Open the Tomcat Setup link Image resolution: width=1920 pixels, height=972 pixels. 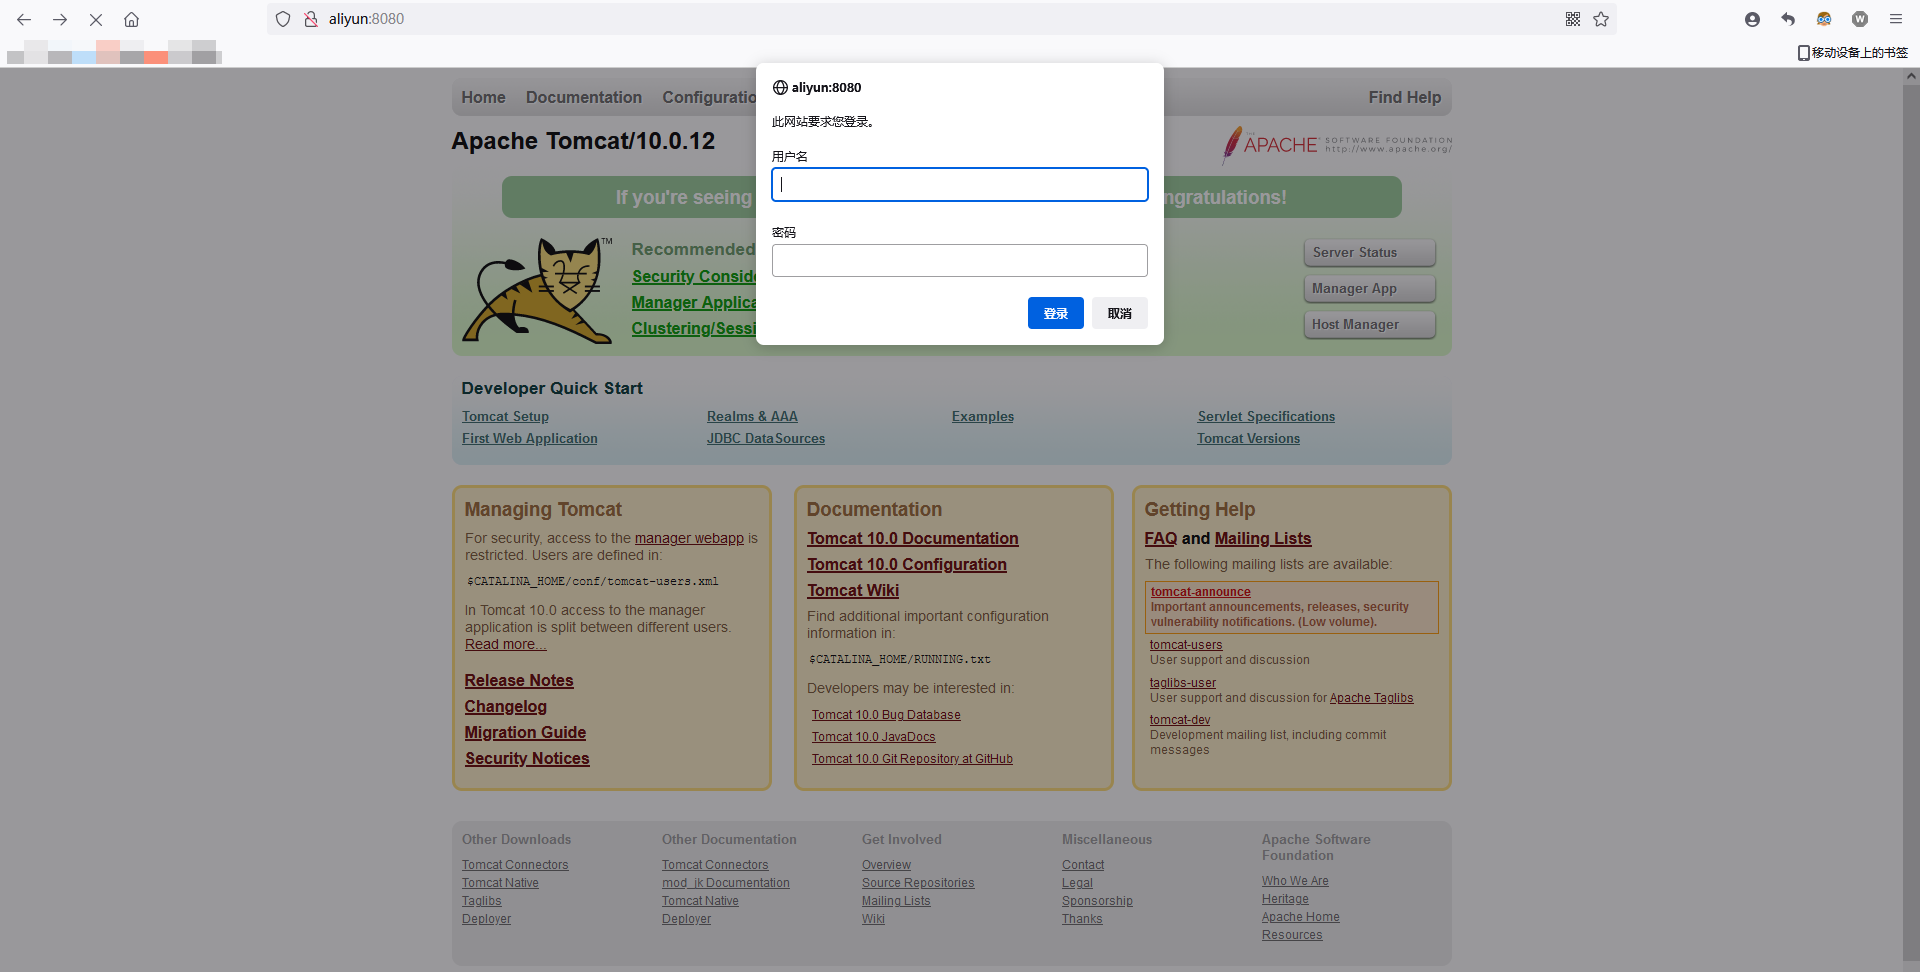tap(505, 416)
